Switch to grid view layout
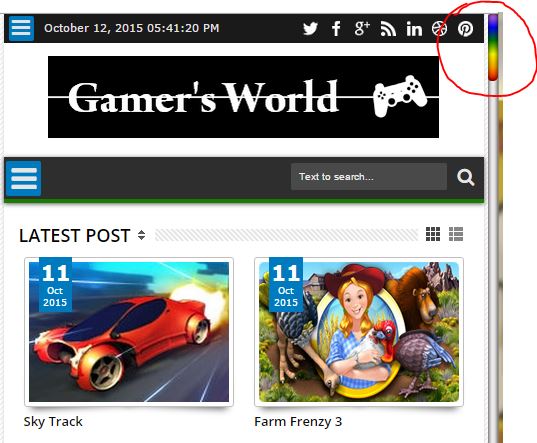The image size is (537, 443). [x=433, y=234]
